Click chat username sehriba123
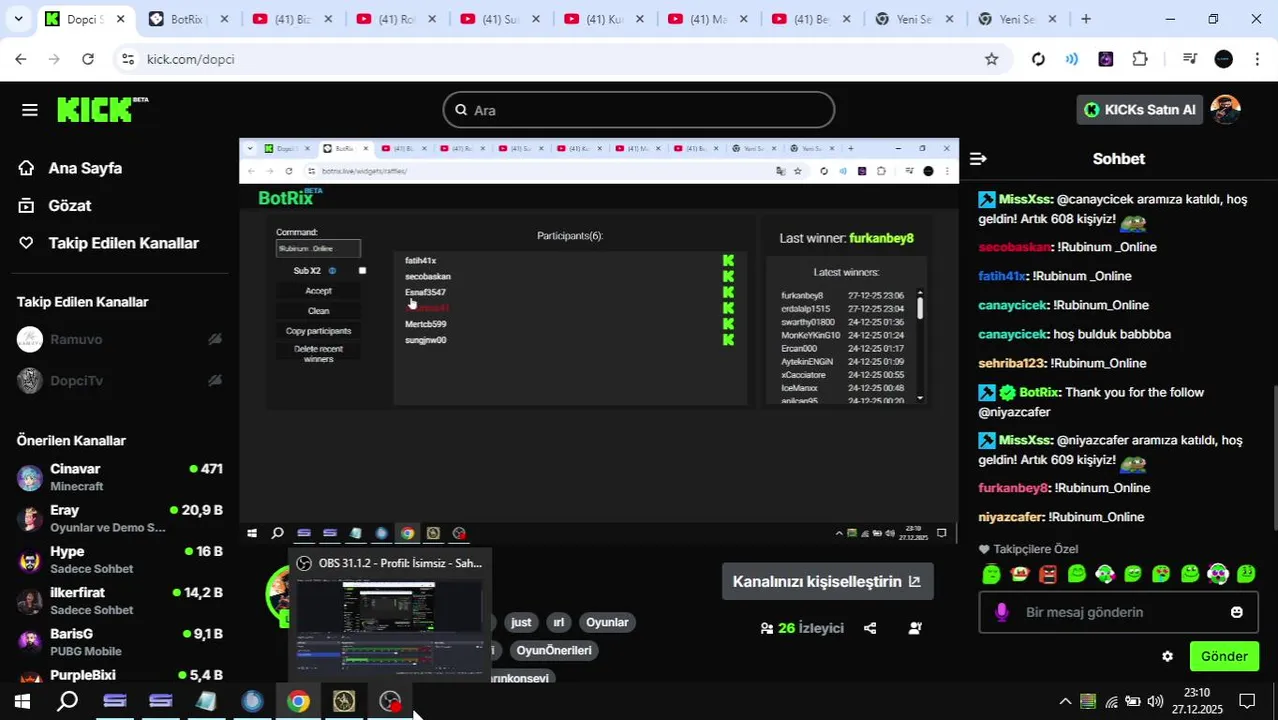1278x720 pixels. 1011,363
